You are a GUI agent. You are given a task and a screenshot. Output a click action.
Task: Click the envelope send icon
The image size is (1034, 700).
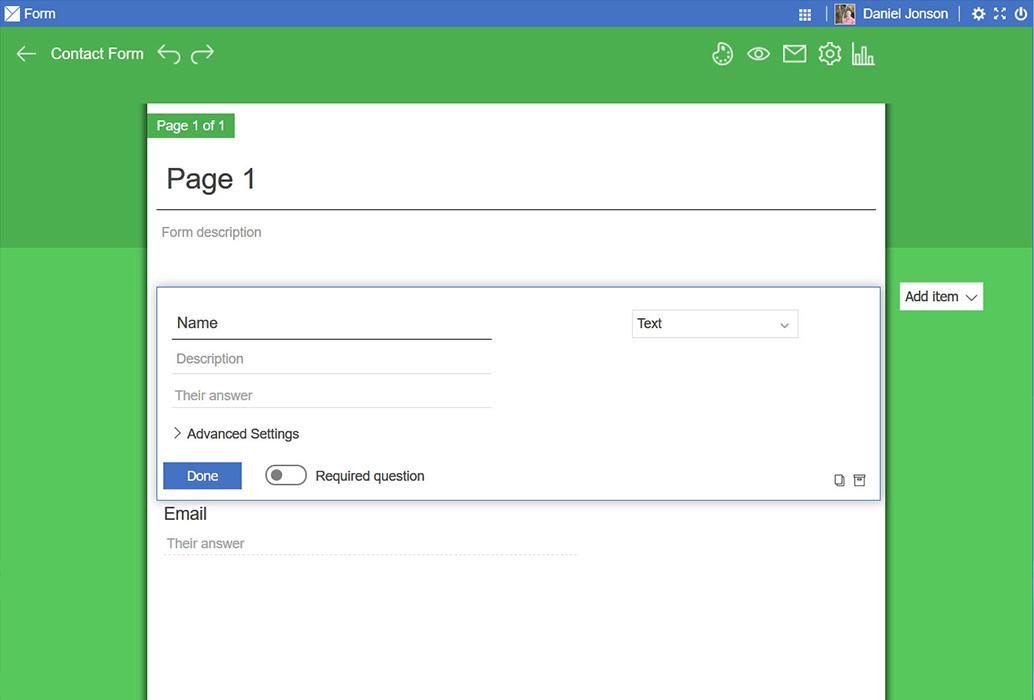click(794, 54)
